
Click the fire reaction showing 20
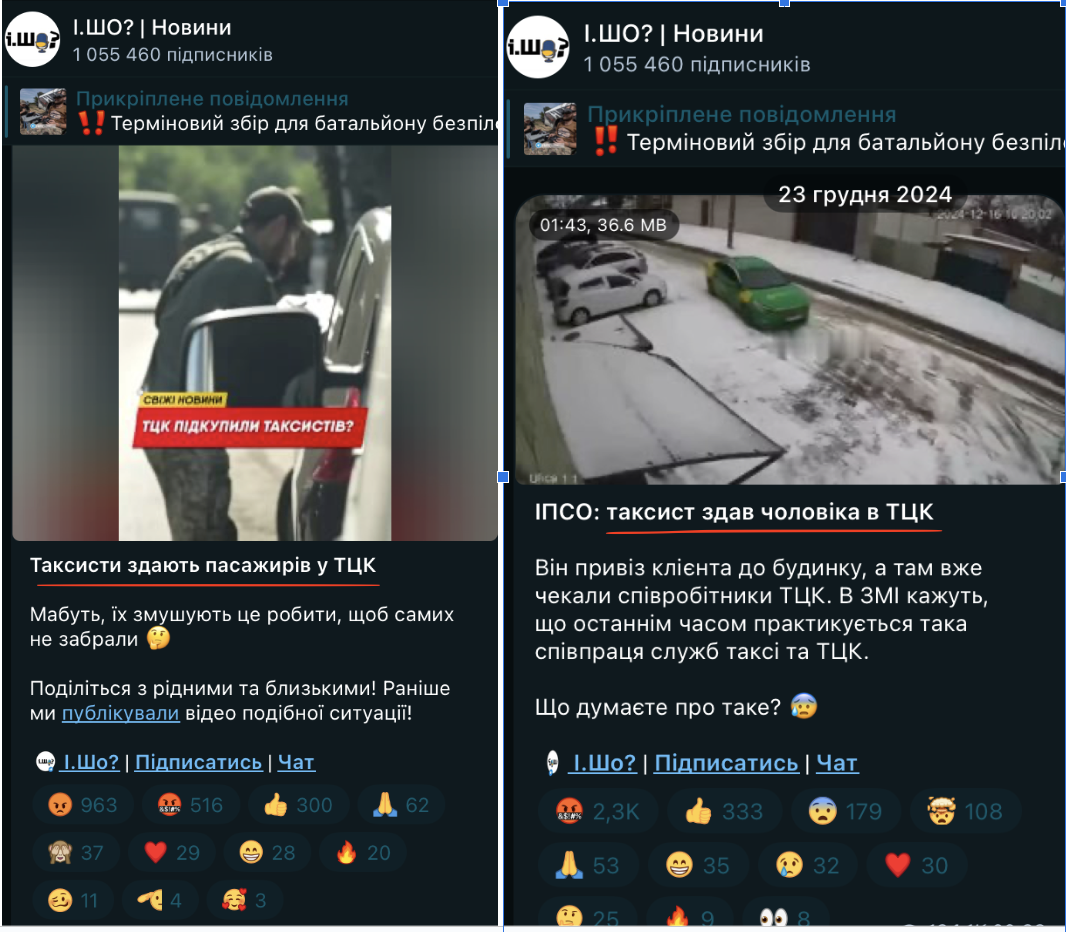(364, 852)
